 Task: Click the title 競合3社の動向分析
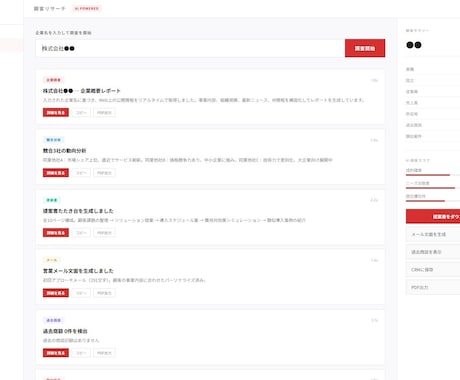point(64,151)
